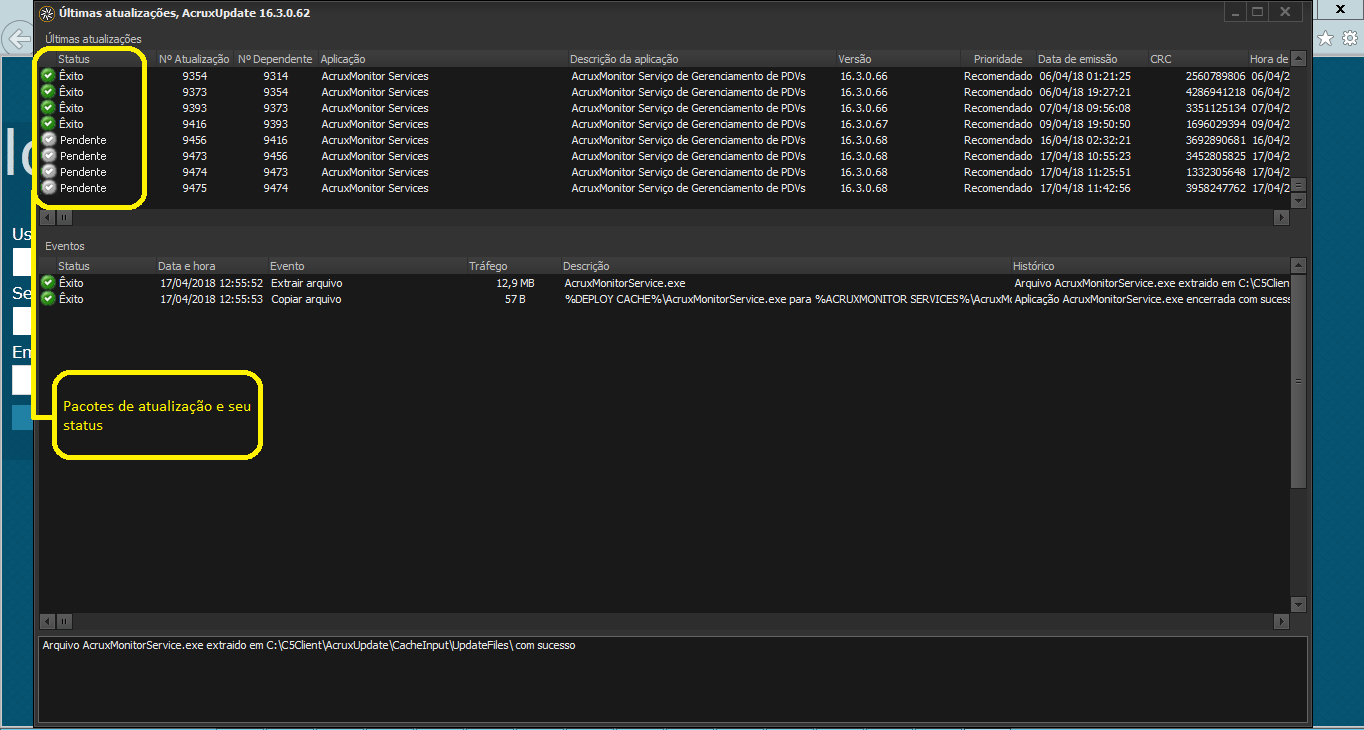This screenshot has width=1364, height=730.
Task: Click success status icon of update Nº 9416
Action: [x=48, y=123]
